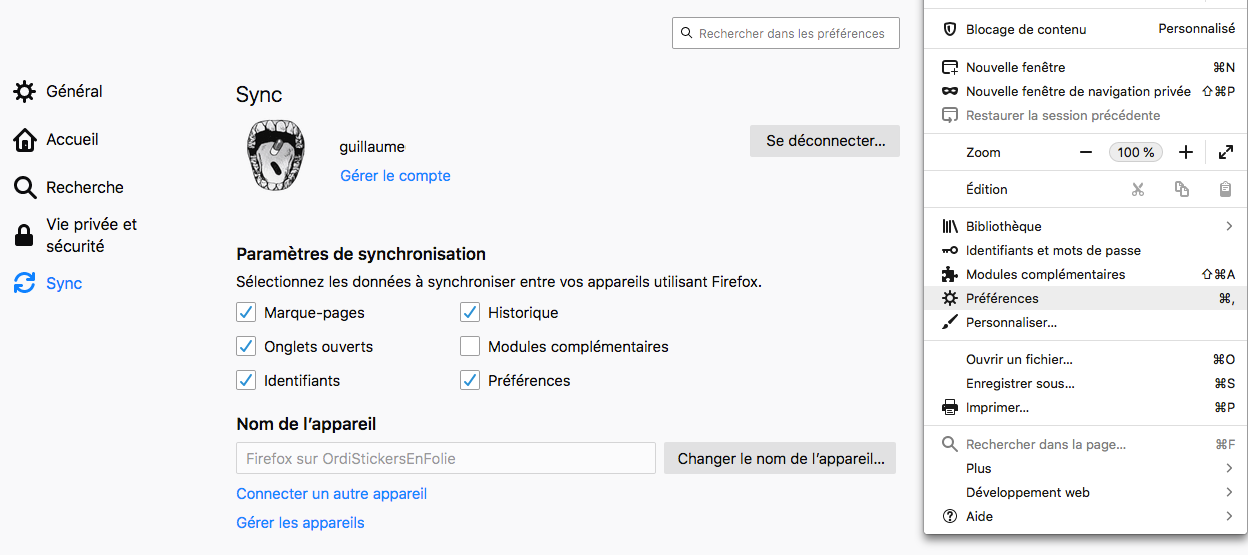Click the Se déconnecter button

pos(825,141)
